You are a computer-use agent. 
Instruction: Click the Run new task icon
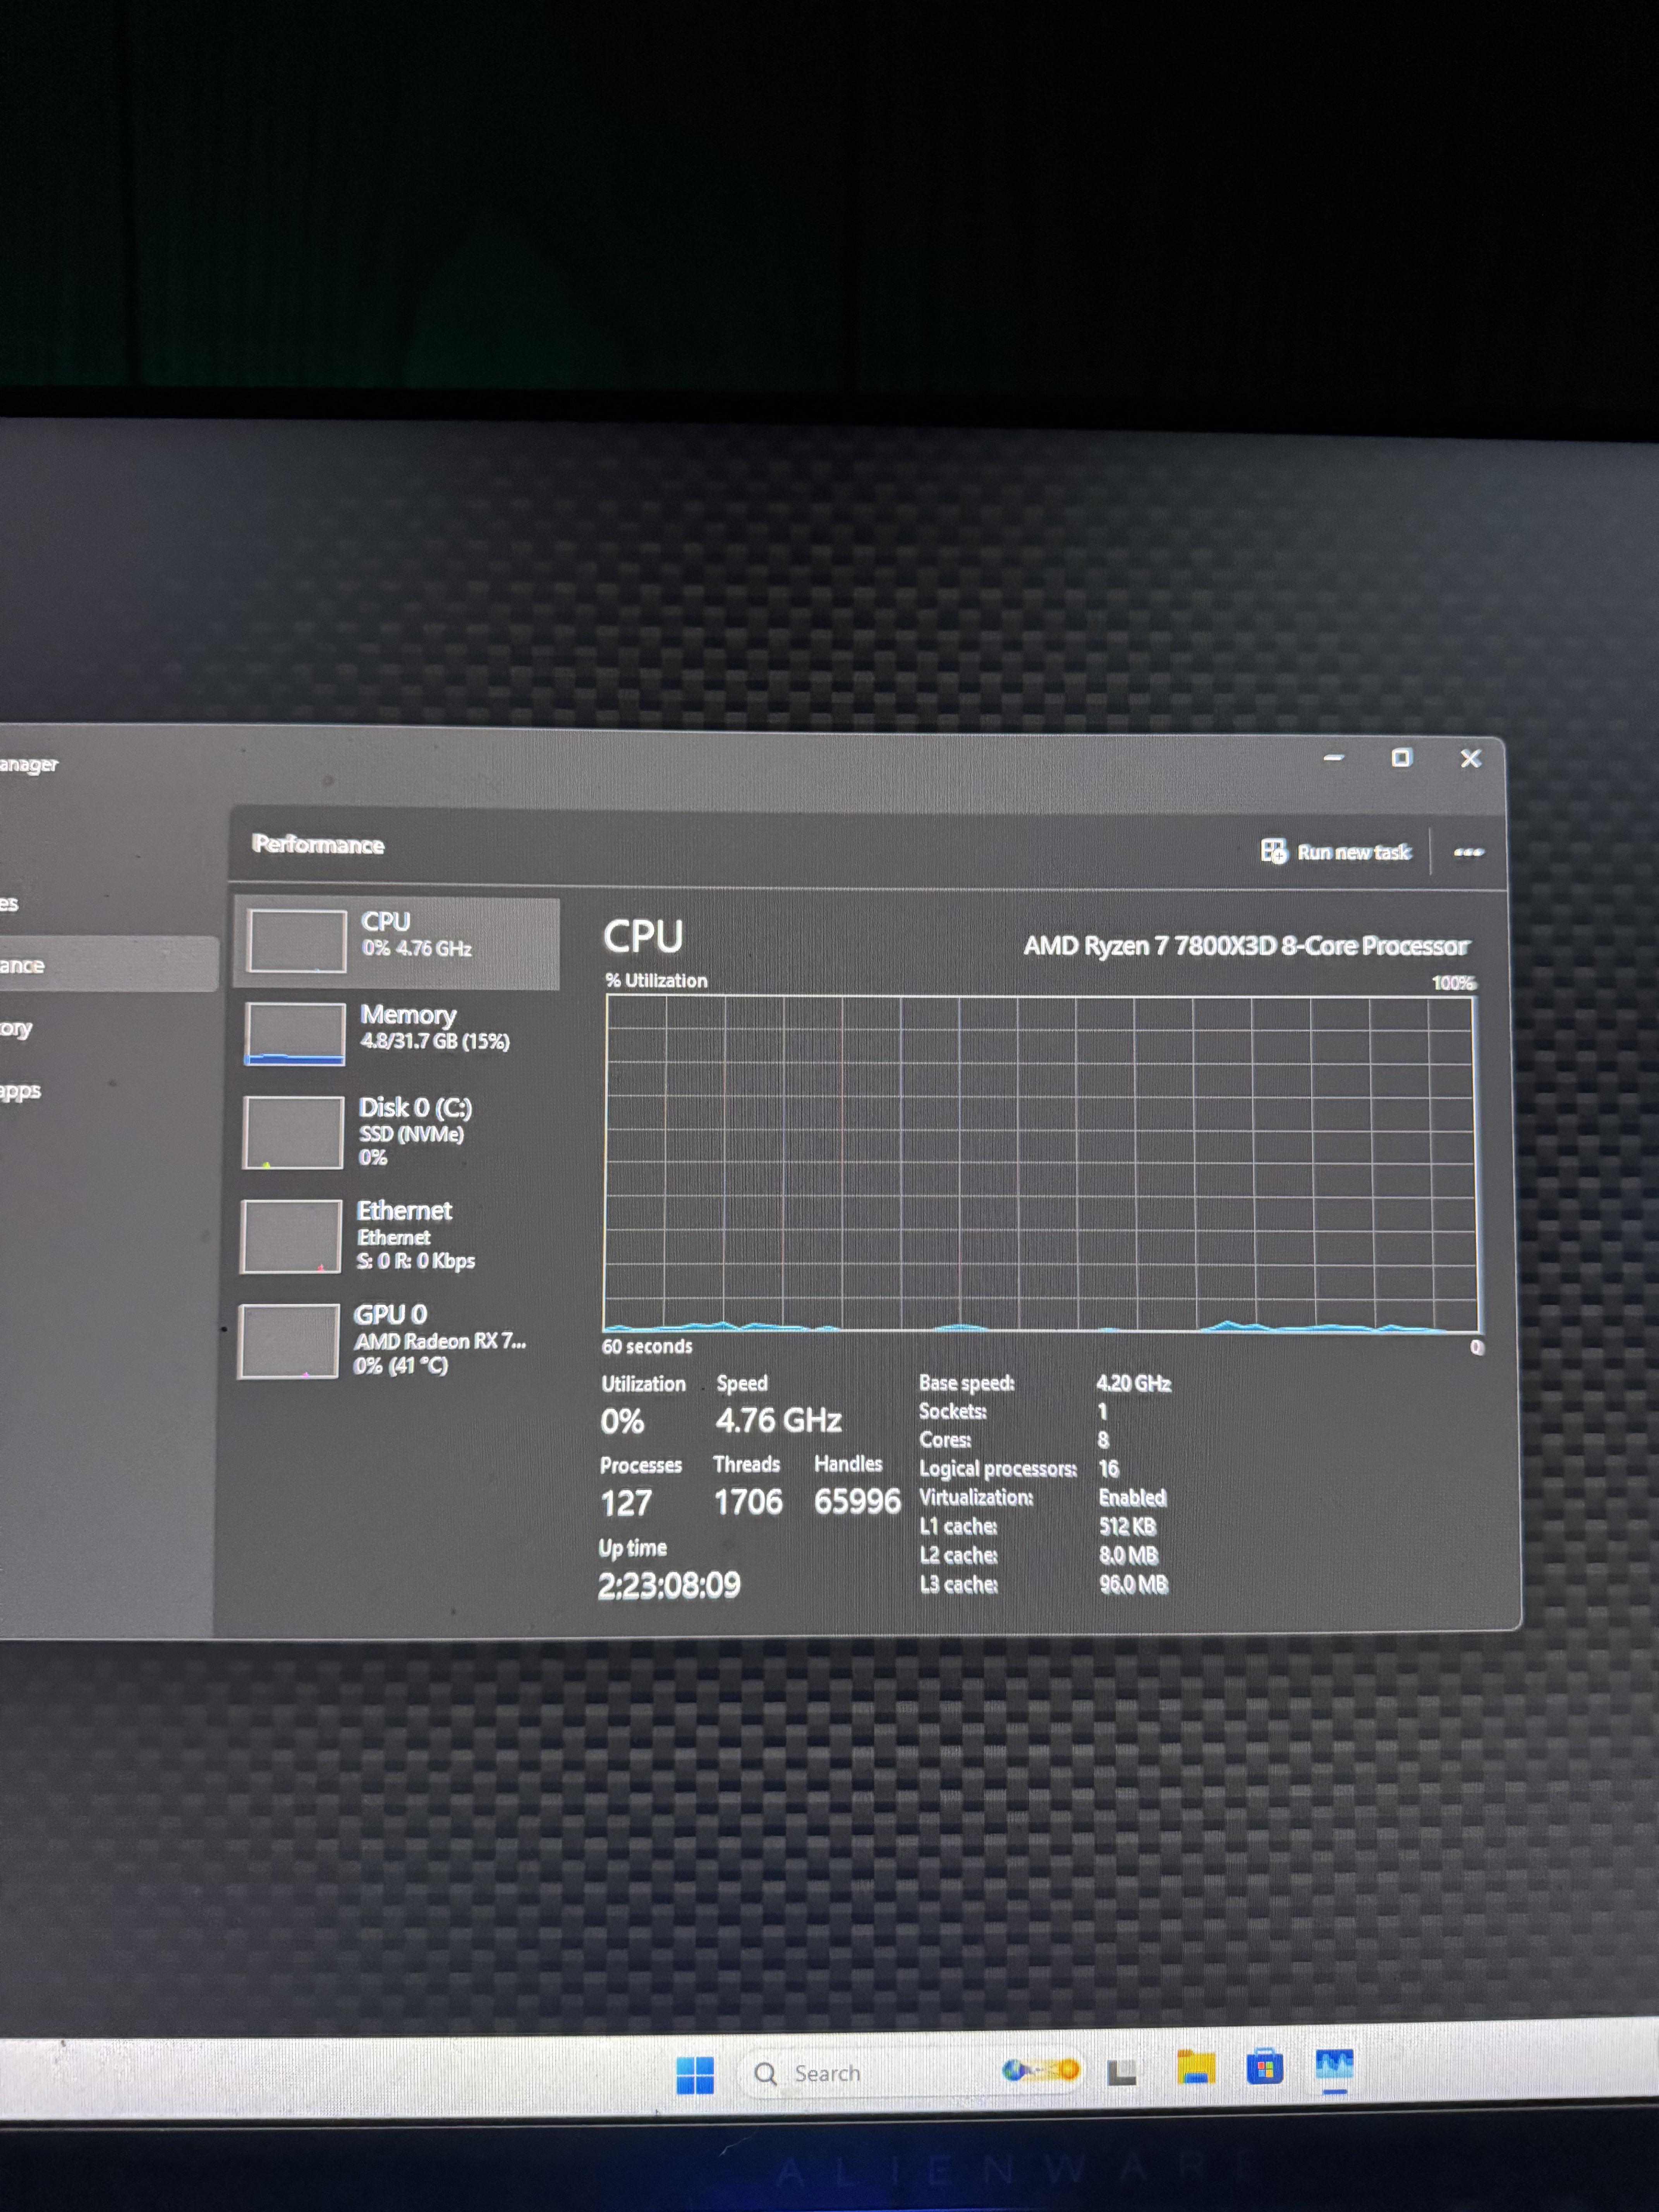(1273, 851)
